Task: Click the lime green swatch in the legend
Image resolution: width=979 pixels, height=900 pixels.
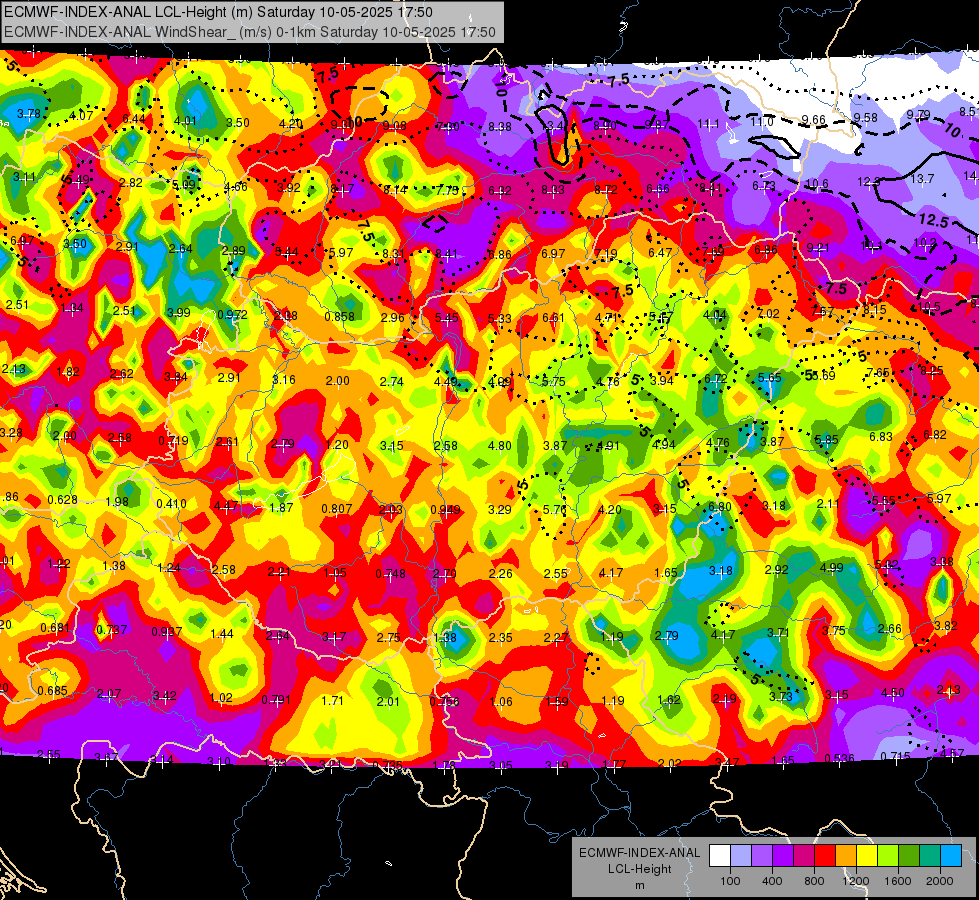Action: click(x=888, y=856)
